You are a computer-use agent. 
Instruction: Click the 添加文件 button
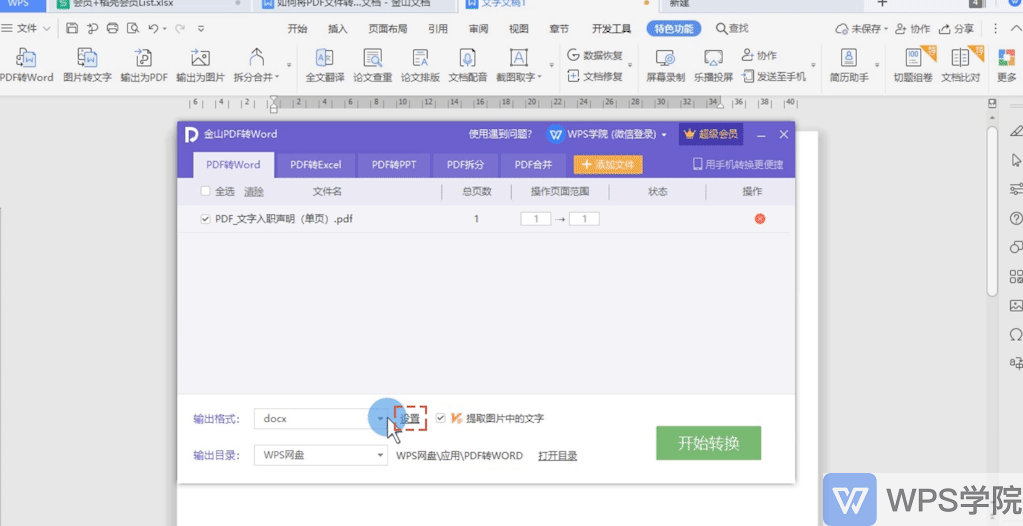pos(608,164)
